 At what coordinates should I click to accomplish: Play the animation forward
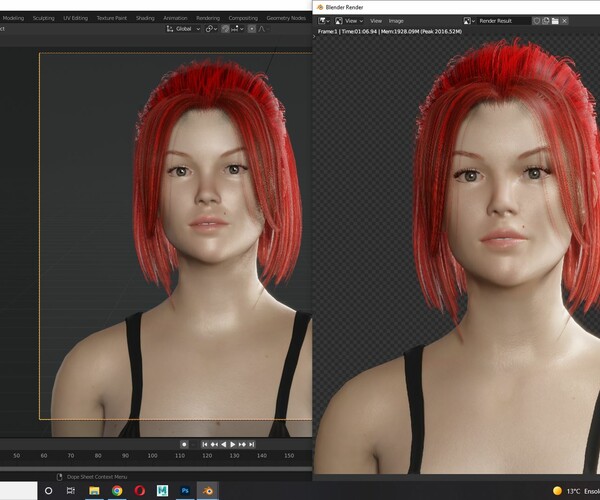pyautogui.click(x=233, y=444)
